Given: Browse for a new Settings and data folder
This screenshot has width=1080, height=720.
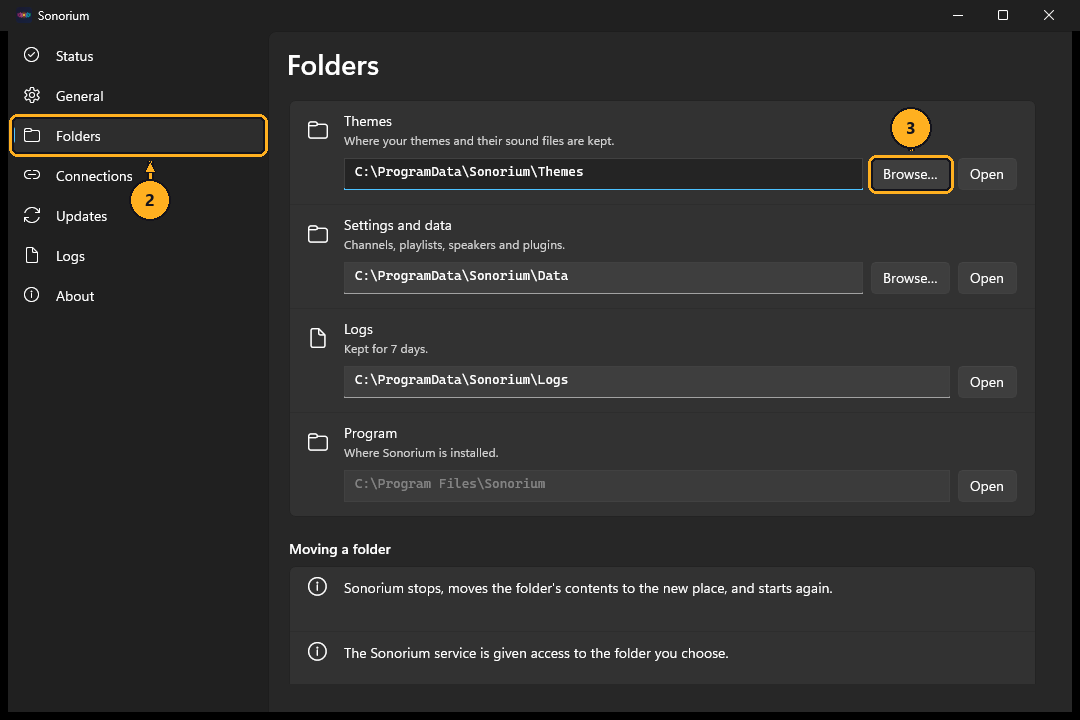Looking at the screenshot, I should [910, 278].
